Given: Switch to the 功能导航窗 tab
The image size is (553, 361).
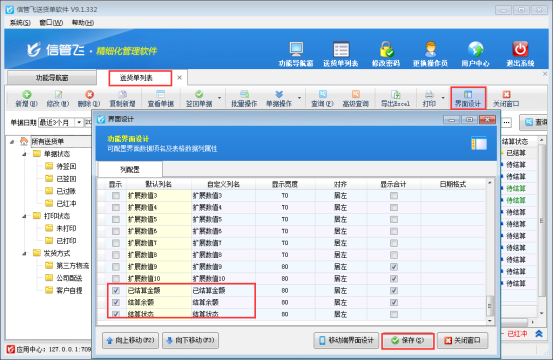Looking at the screenshot, I should click(52, 78).
